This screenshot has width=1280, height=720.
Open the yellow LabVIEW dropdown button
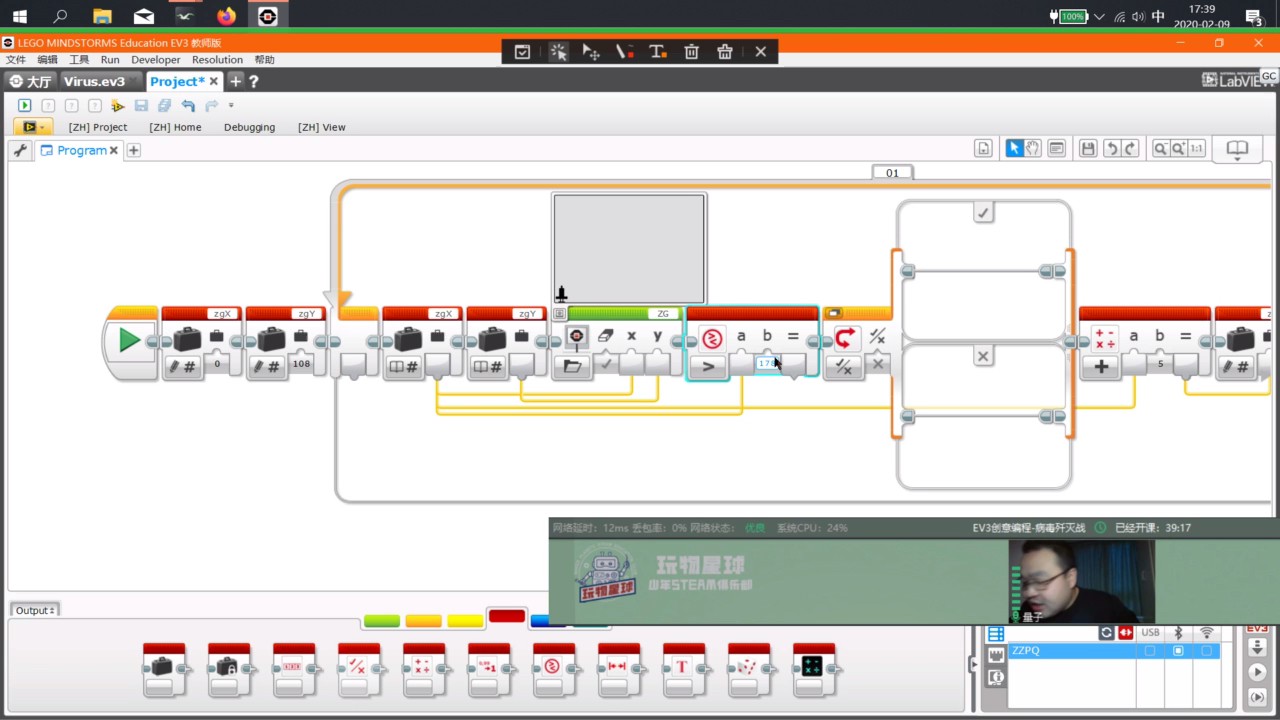point(32,127)
